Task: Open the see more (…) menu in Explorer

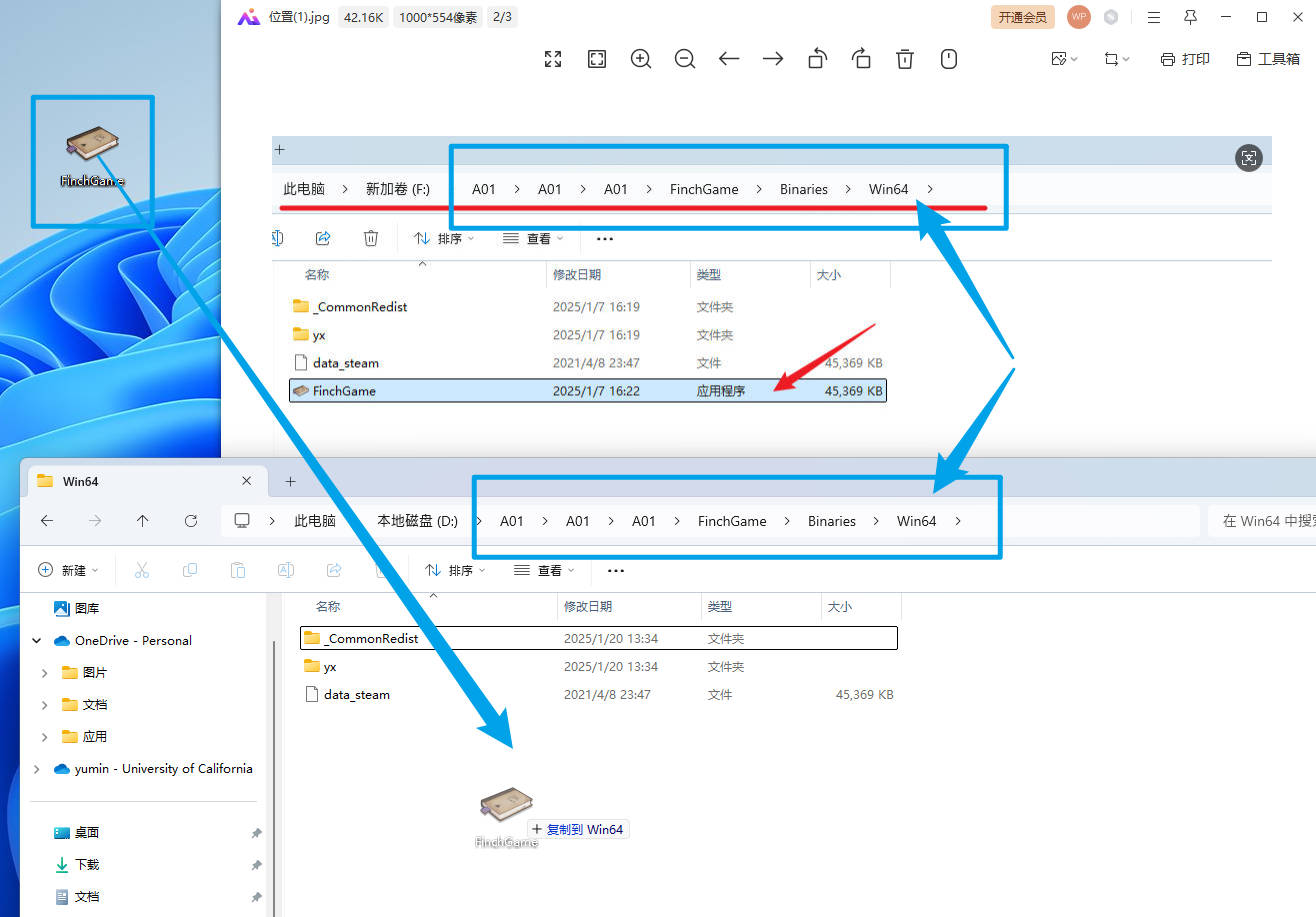Action: [616, 570]
